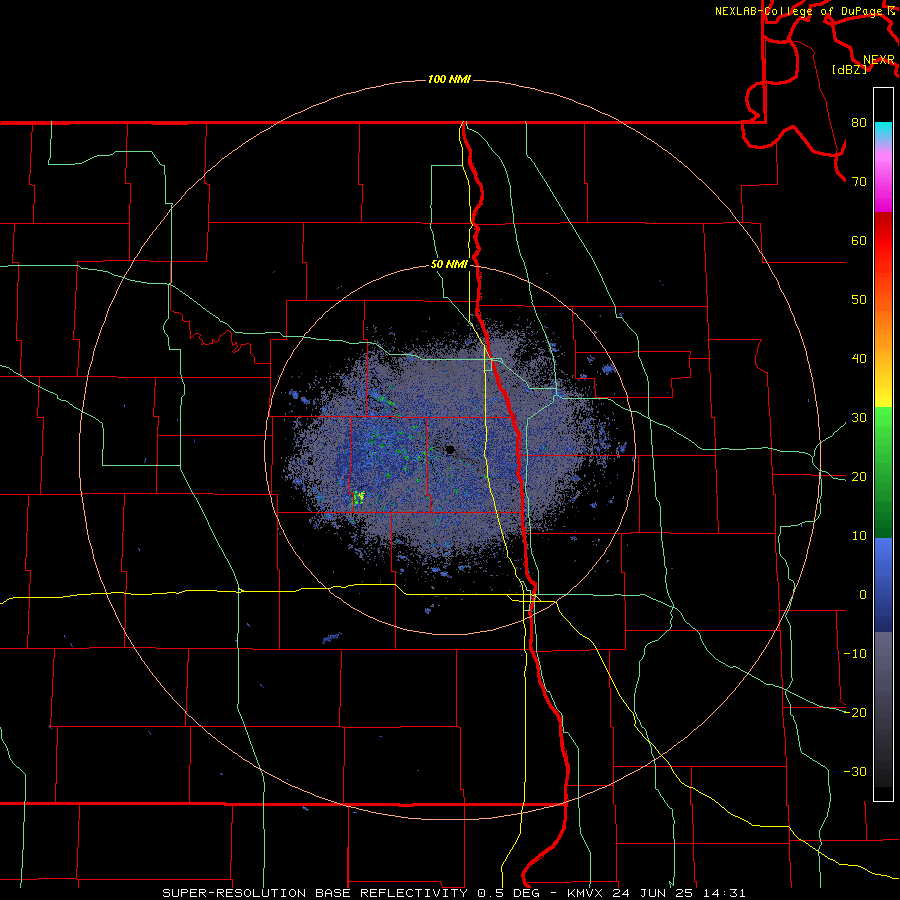Click the 10 dBZ scale value
Screen dimensions: 900x900
(859, 536)
